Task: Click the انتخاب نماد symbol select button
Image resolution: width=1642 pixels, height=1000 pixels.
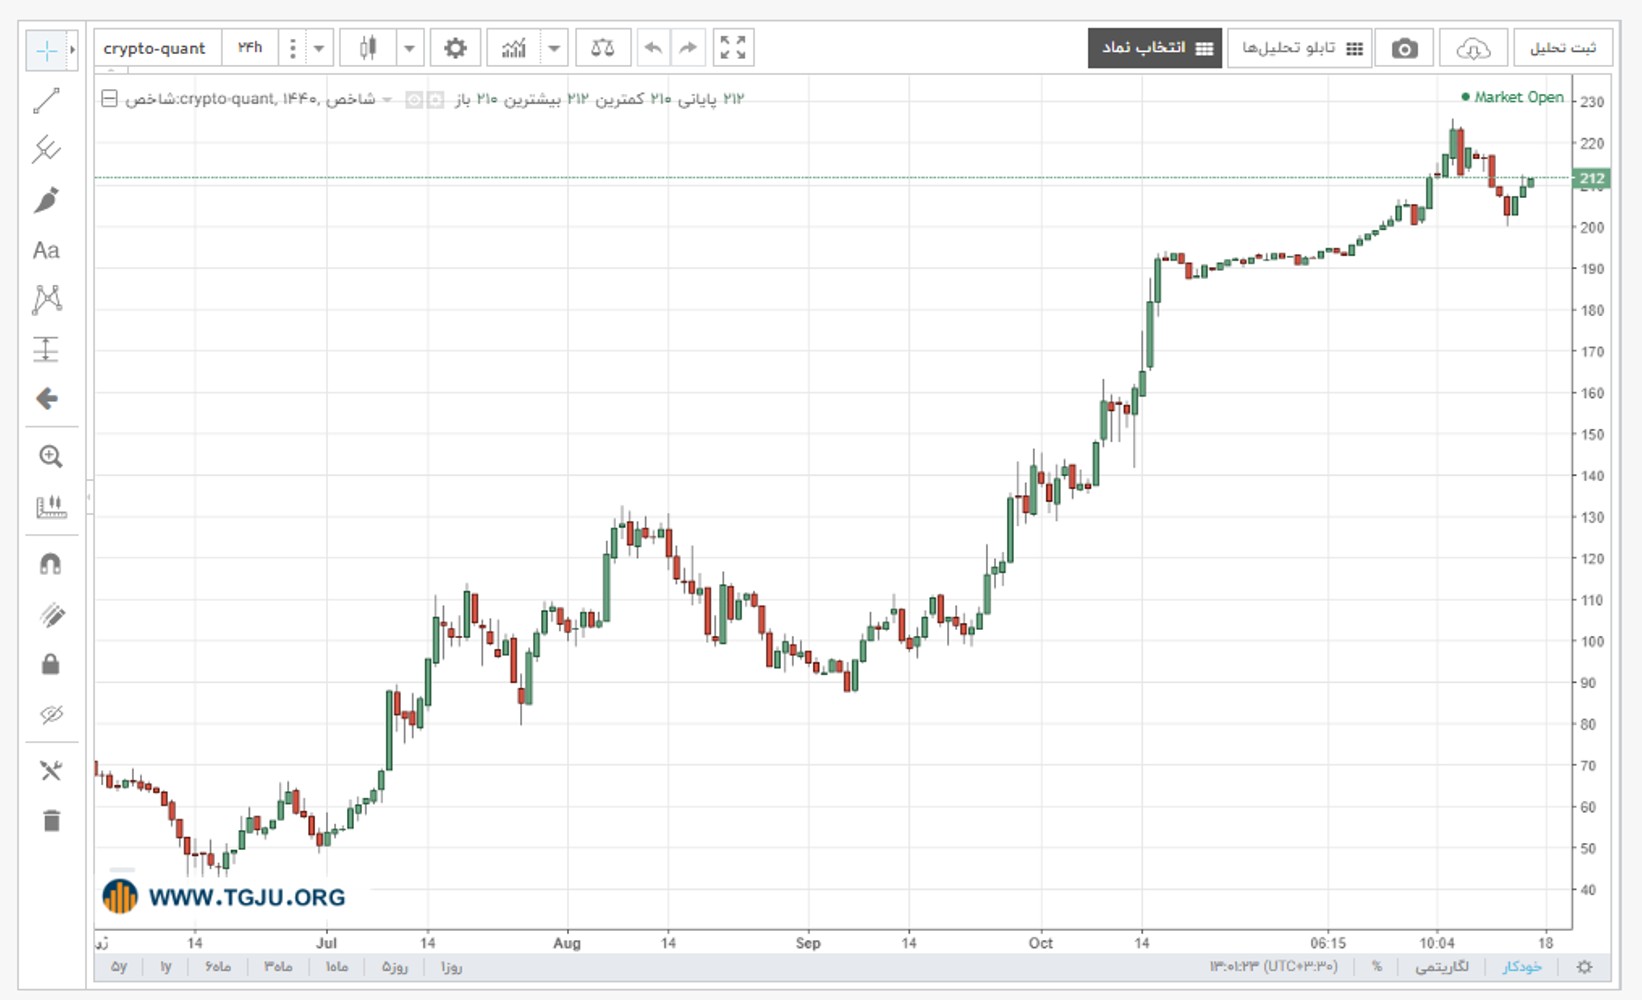Action: [x=1155, y=48]
